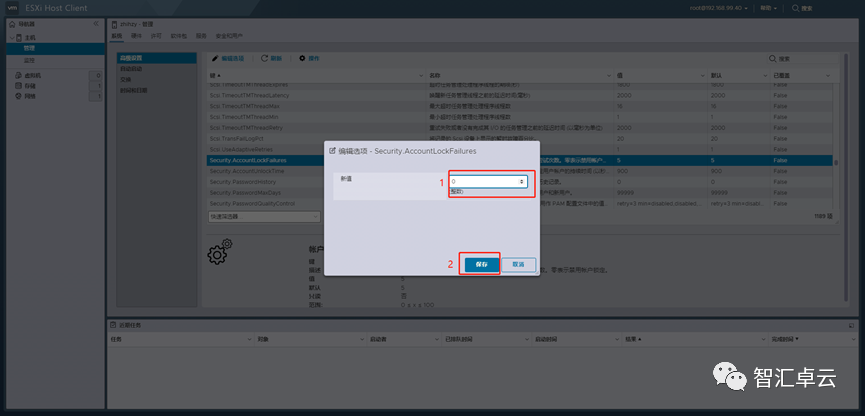Open the 值 column header dropdown arrow
Image resolution: width=865 pixels, height=416 pixels.
(703, 75)
